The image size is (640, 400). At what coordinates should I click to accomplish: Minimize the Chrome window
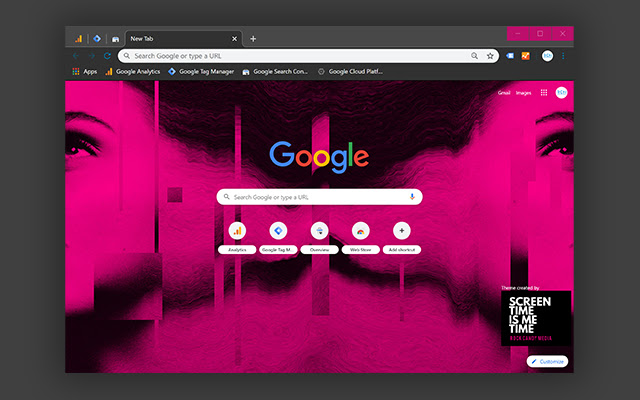click(518, 33)
